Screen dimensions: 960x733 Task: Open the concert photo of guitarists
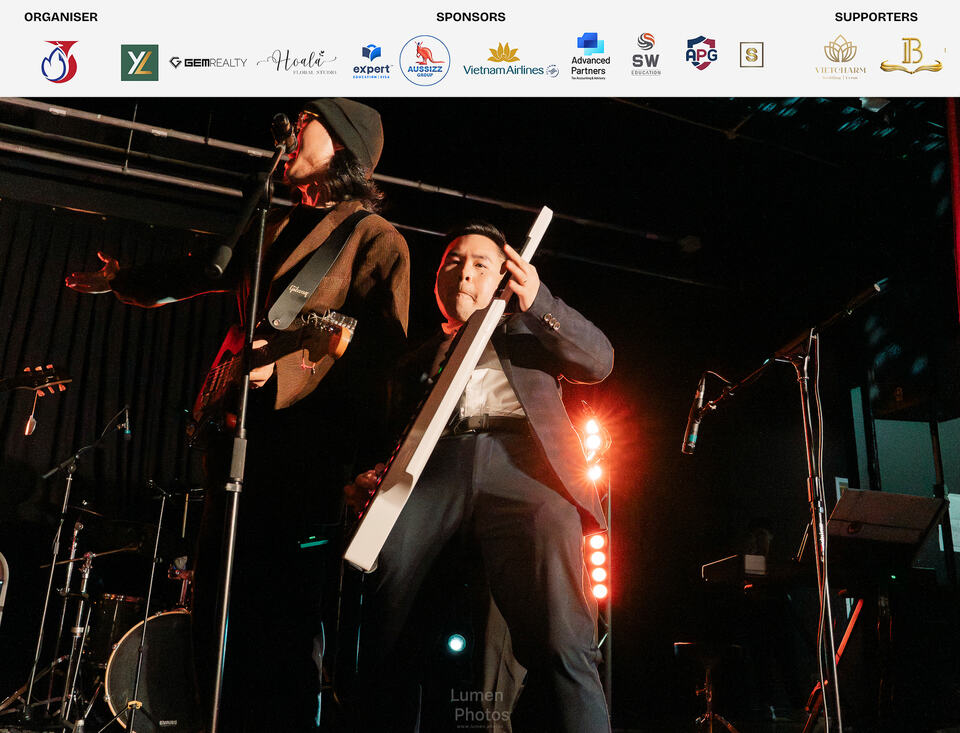[x=480, y=415]
